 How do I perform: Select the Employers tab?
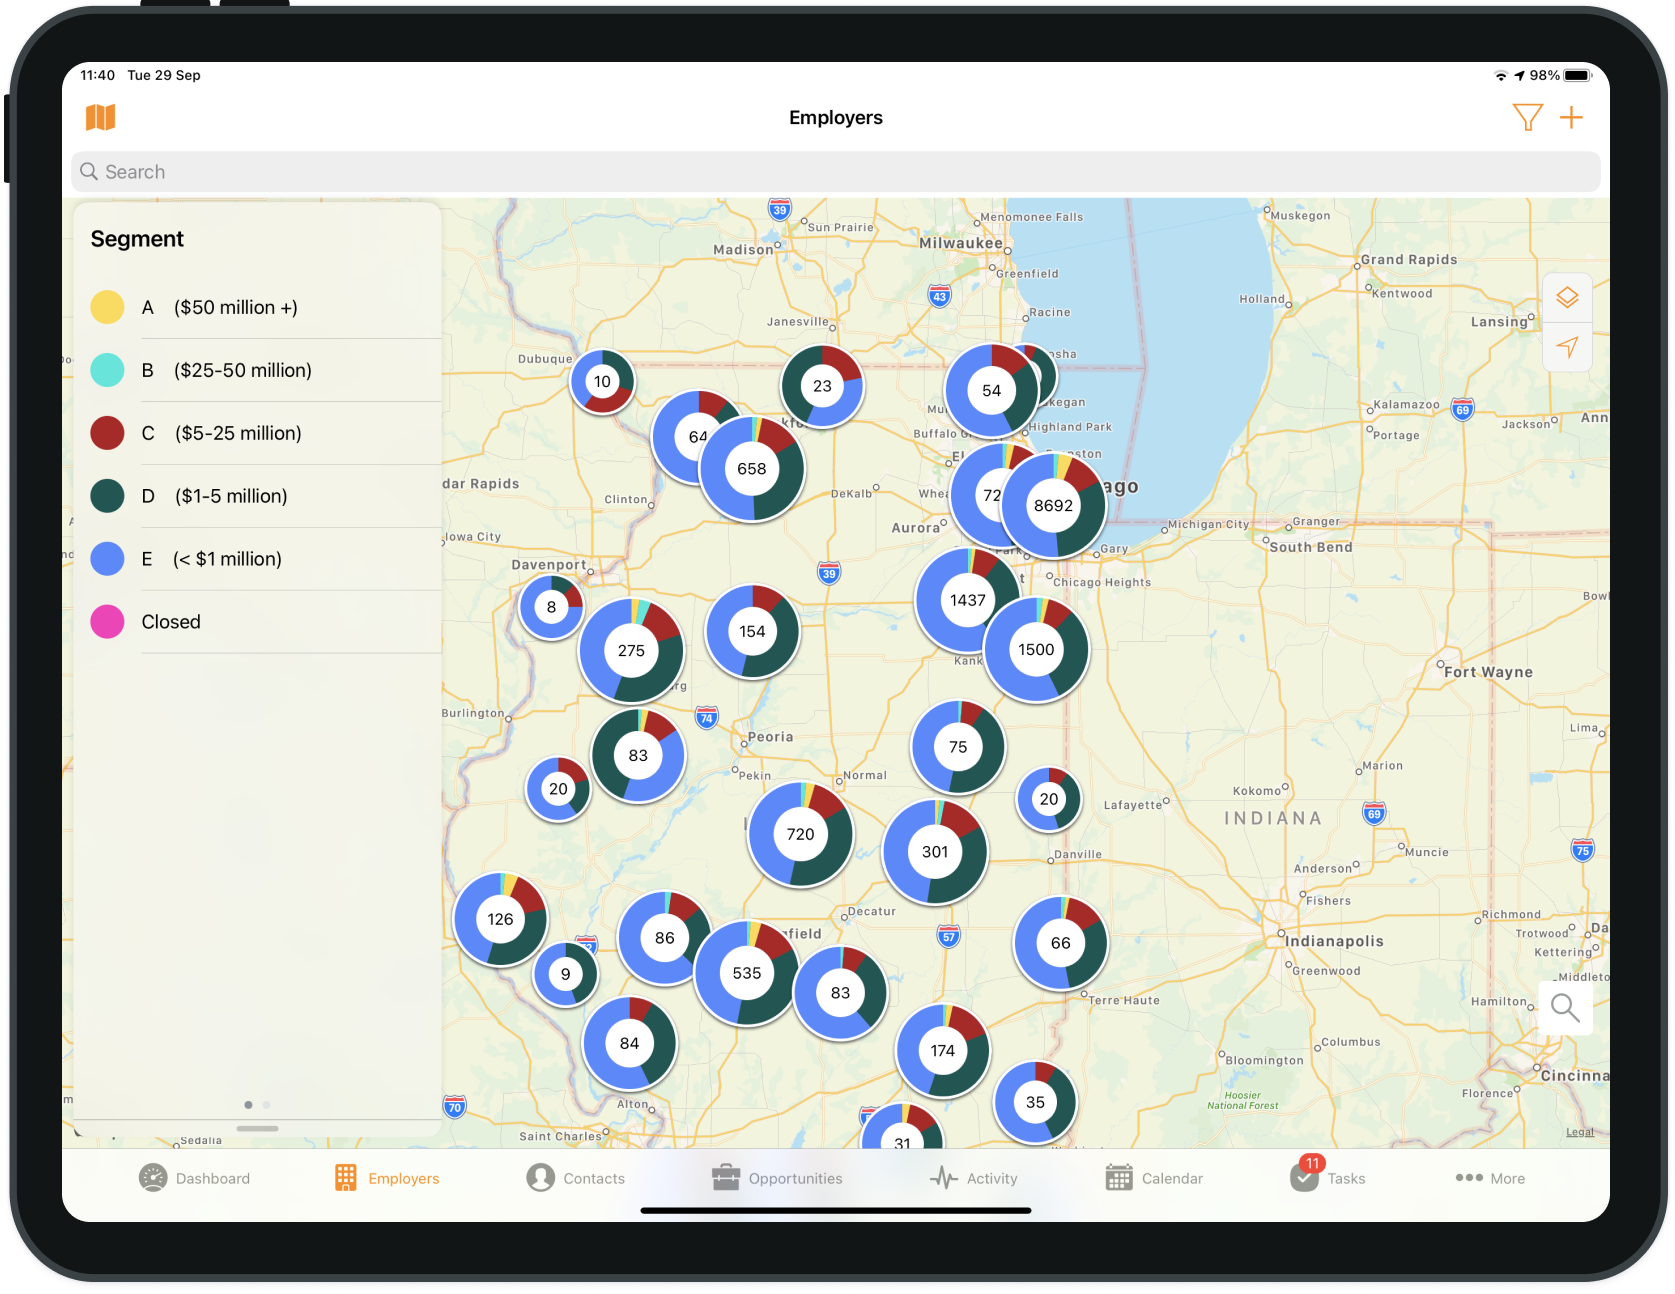[x=387, y=1178]
